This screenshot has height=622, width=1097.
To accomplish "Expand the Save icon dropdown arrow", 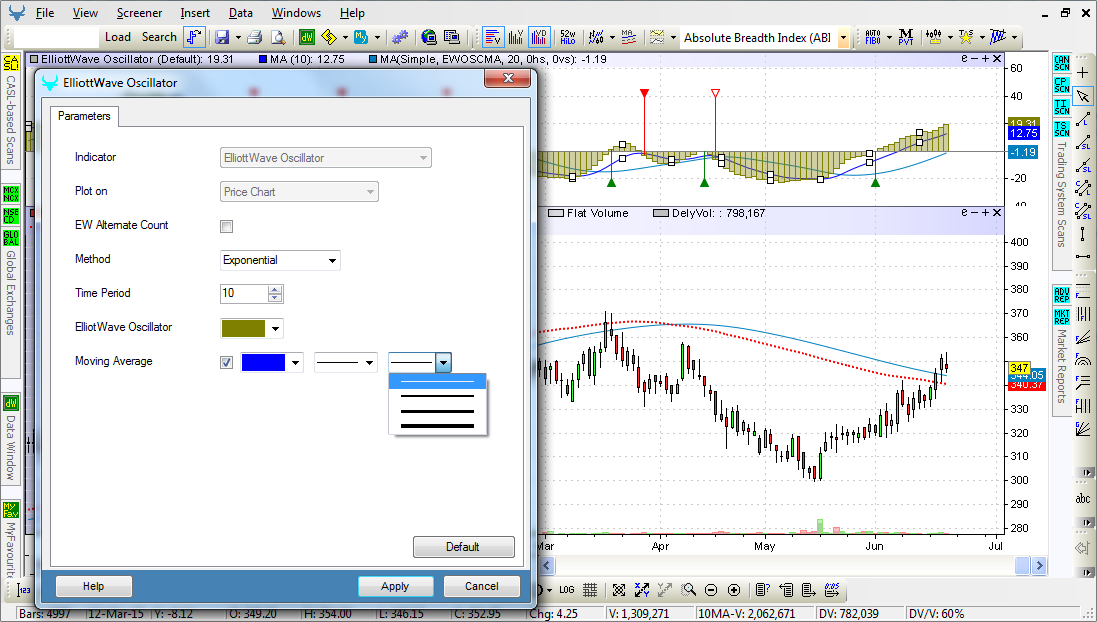I will (x=238, y=38).
